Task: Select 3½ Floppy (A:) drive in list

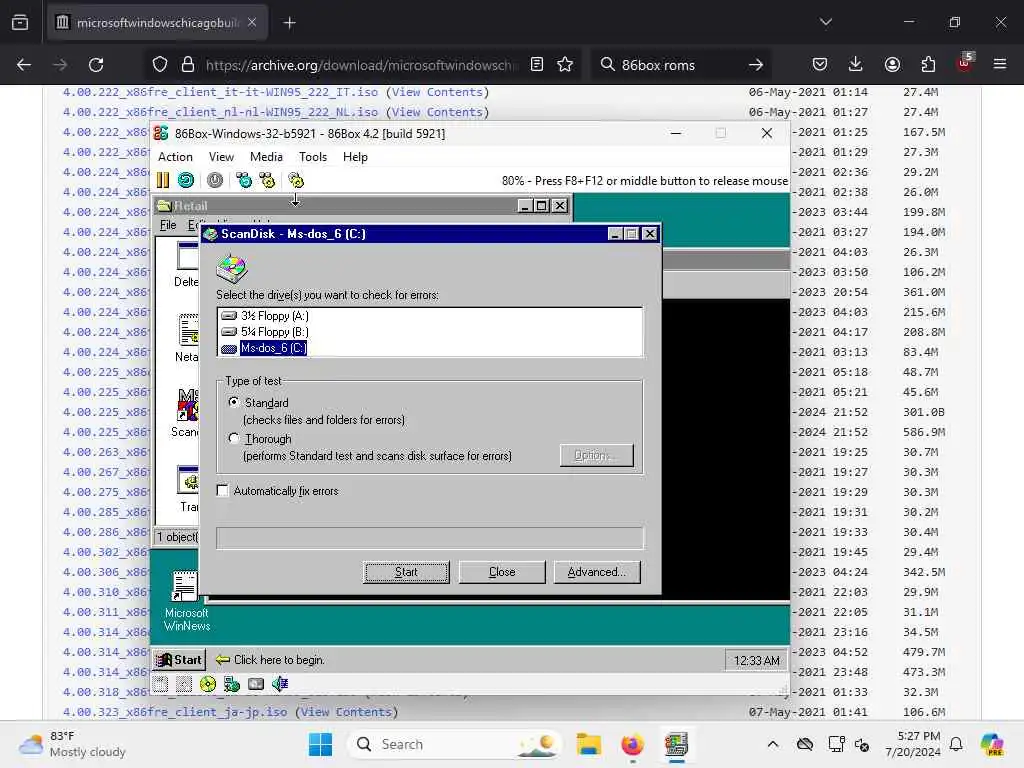Action: [x=265, y=315]
